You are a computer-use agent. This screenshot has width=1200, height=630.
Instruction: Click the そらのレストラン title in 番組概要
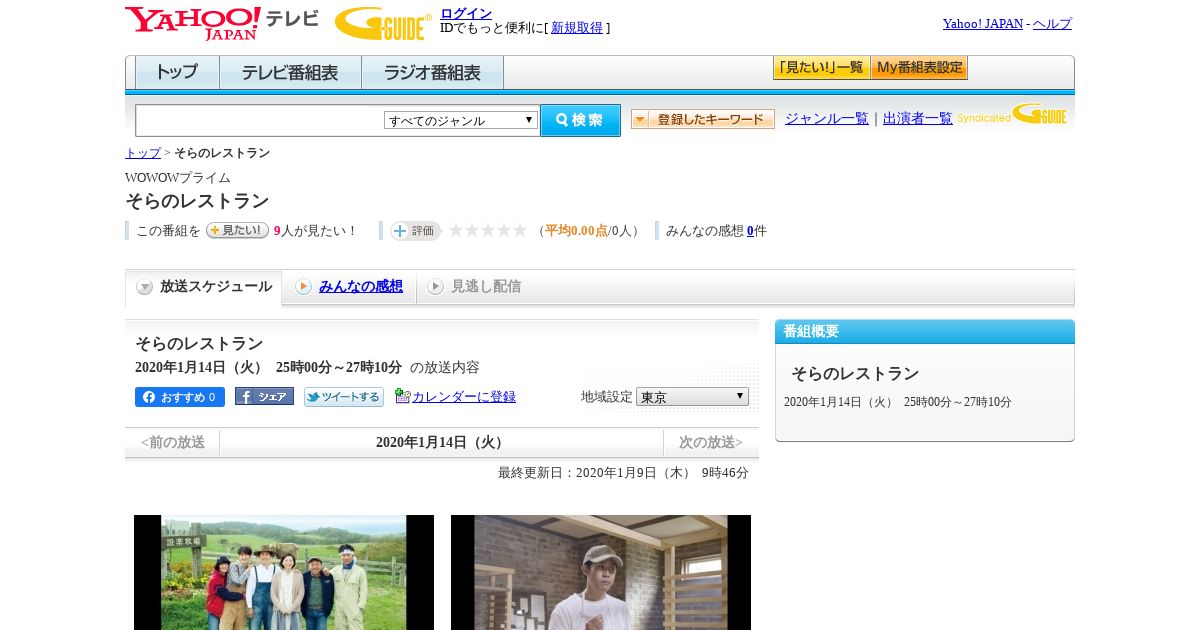pyautogui.click(x=855, y=373)
